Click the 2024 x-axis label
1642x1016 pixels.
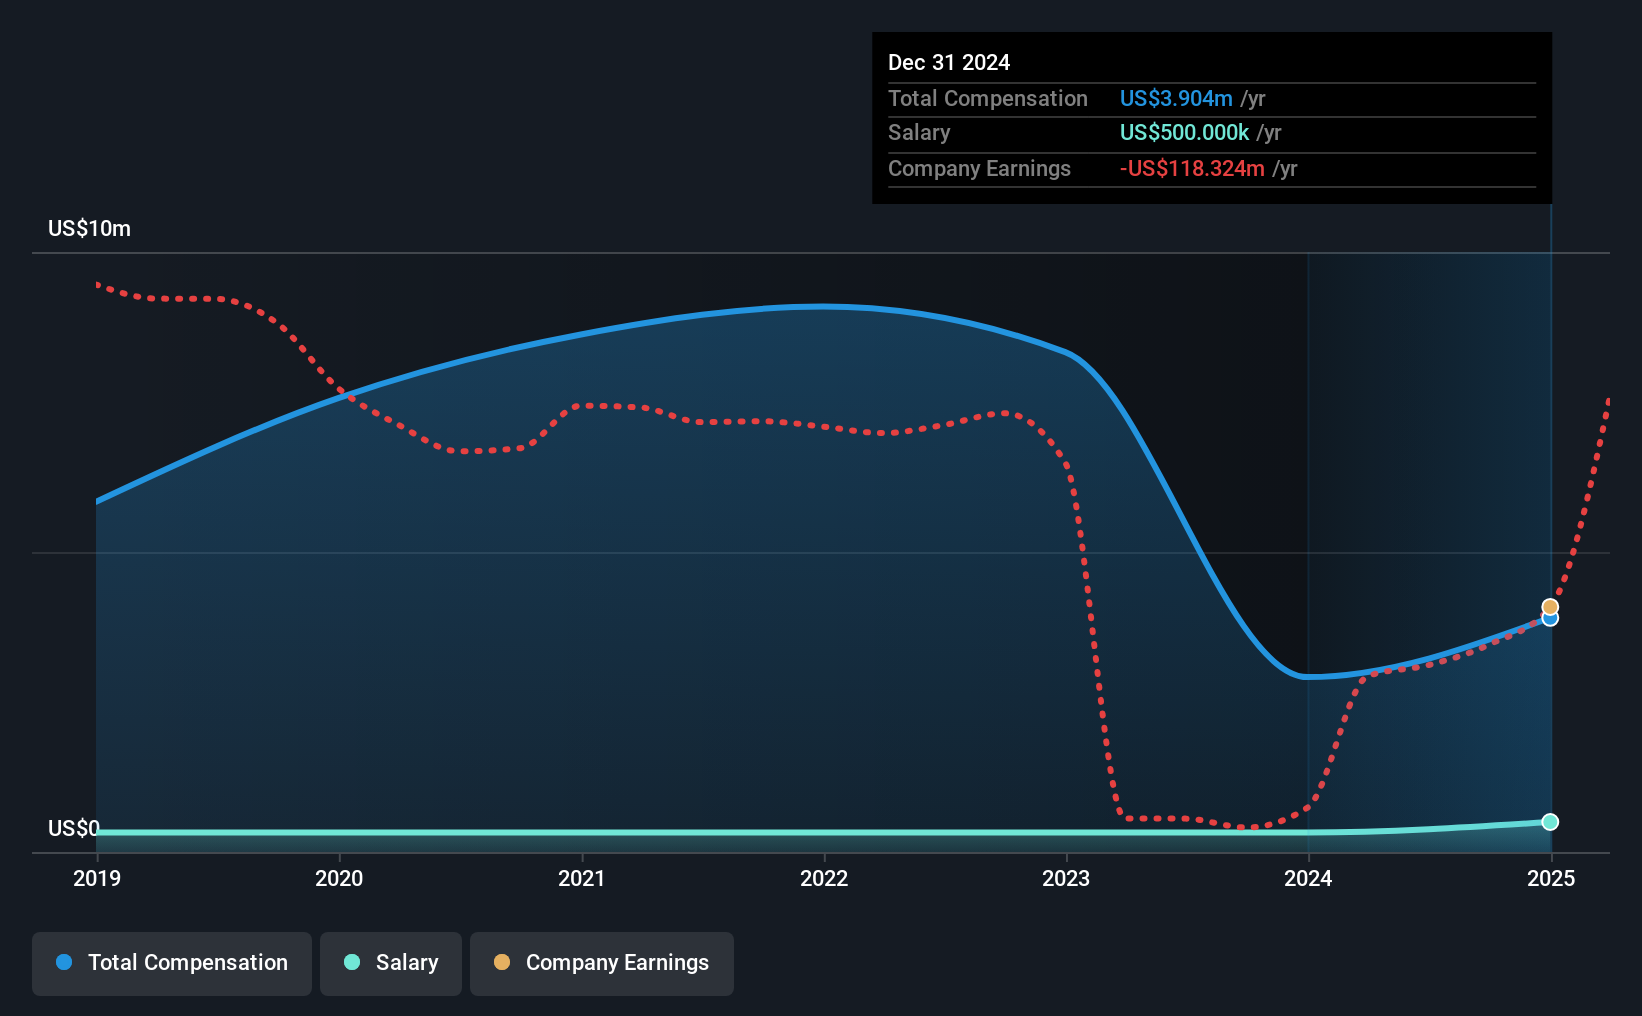[x=1308, y=878]
